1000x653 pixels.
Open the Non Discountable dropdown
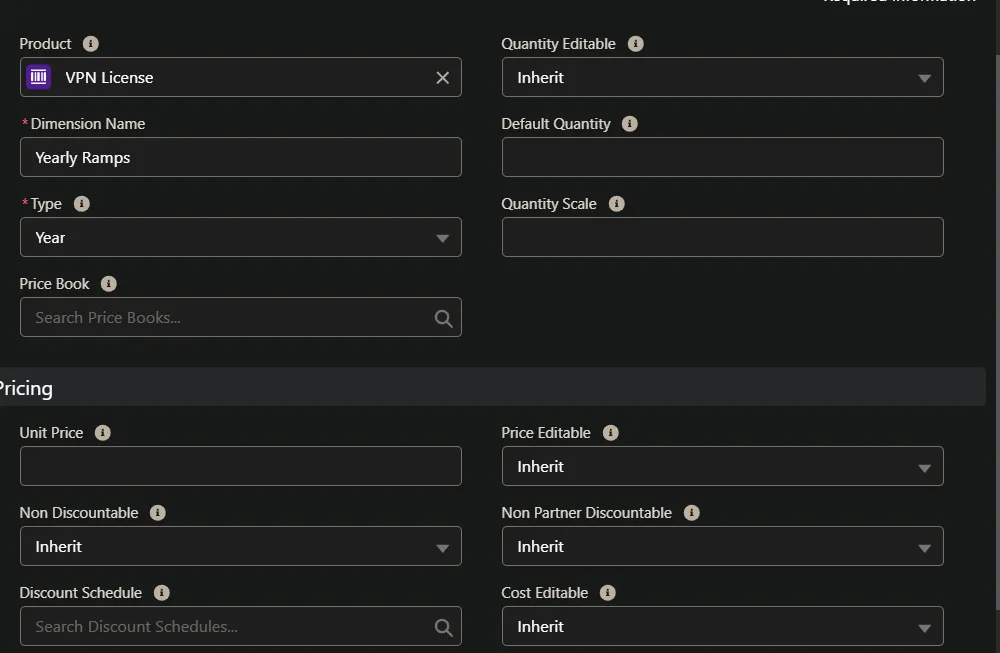[240, 546]
